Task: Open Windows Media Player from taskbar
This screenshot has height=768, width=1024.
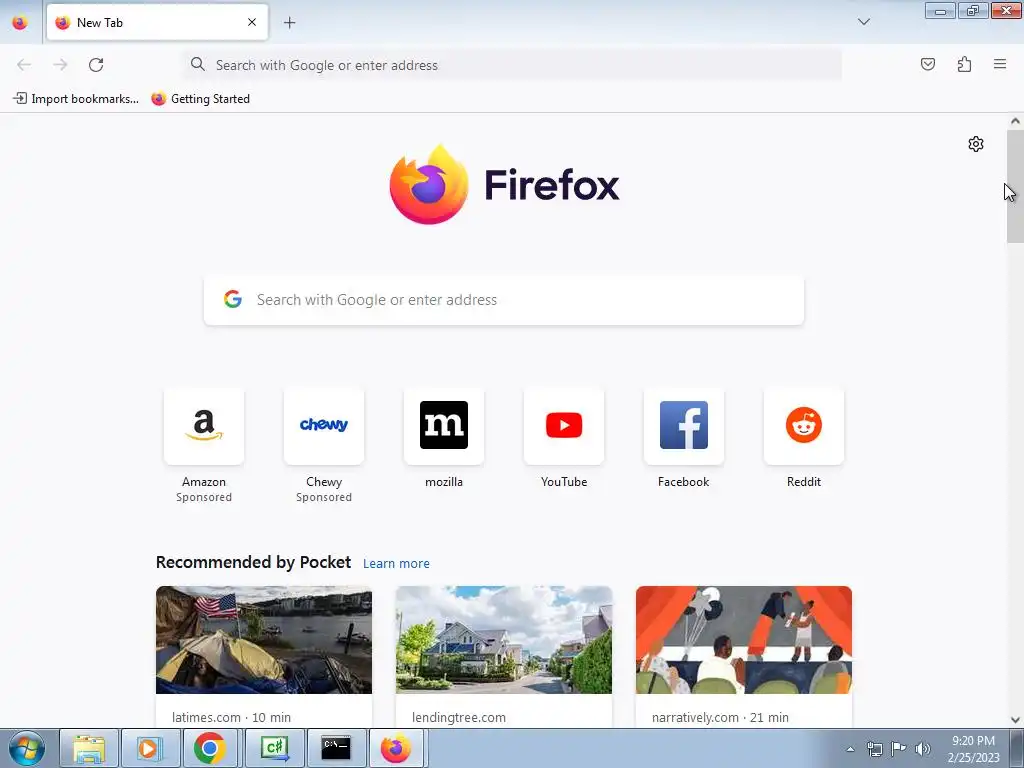Action: click(x=150, y=748)
